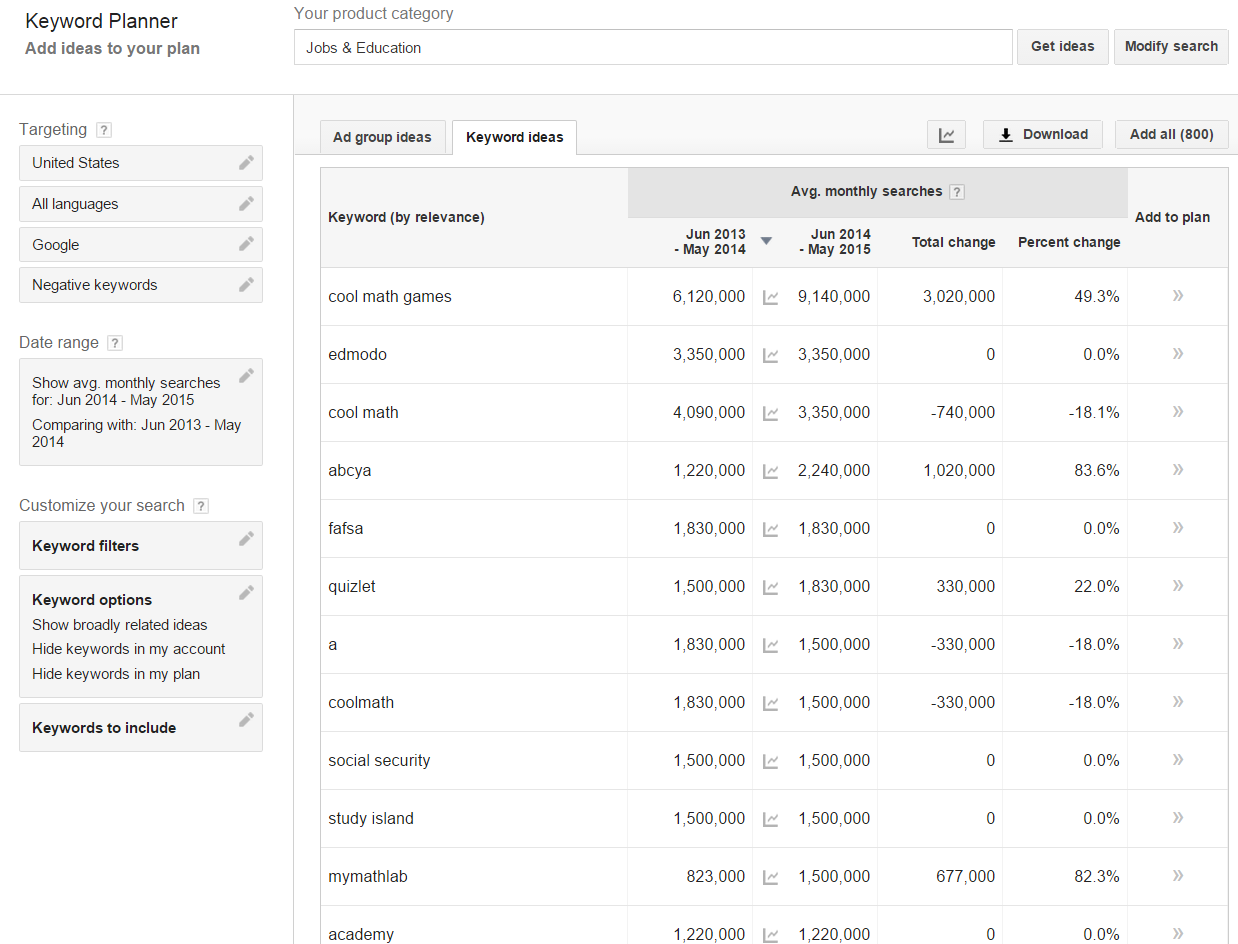Show trend chart for mymathlab
Image resolution: width=1238 pixels, height=944 pixels.
point(770,877)
